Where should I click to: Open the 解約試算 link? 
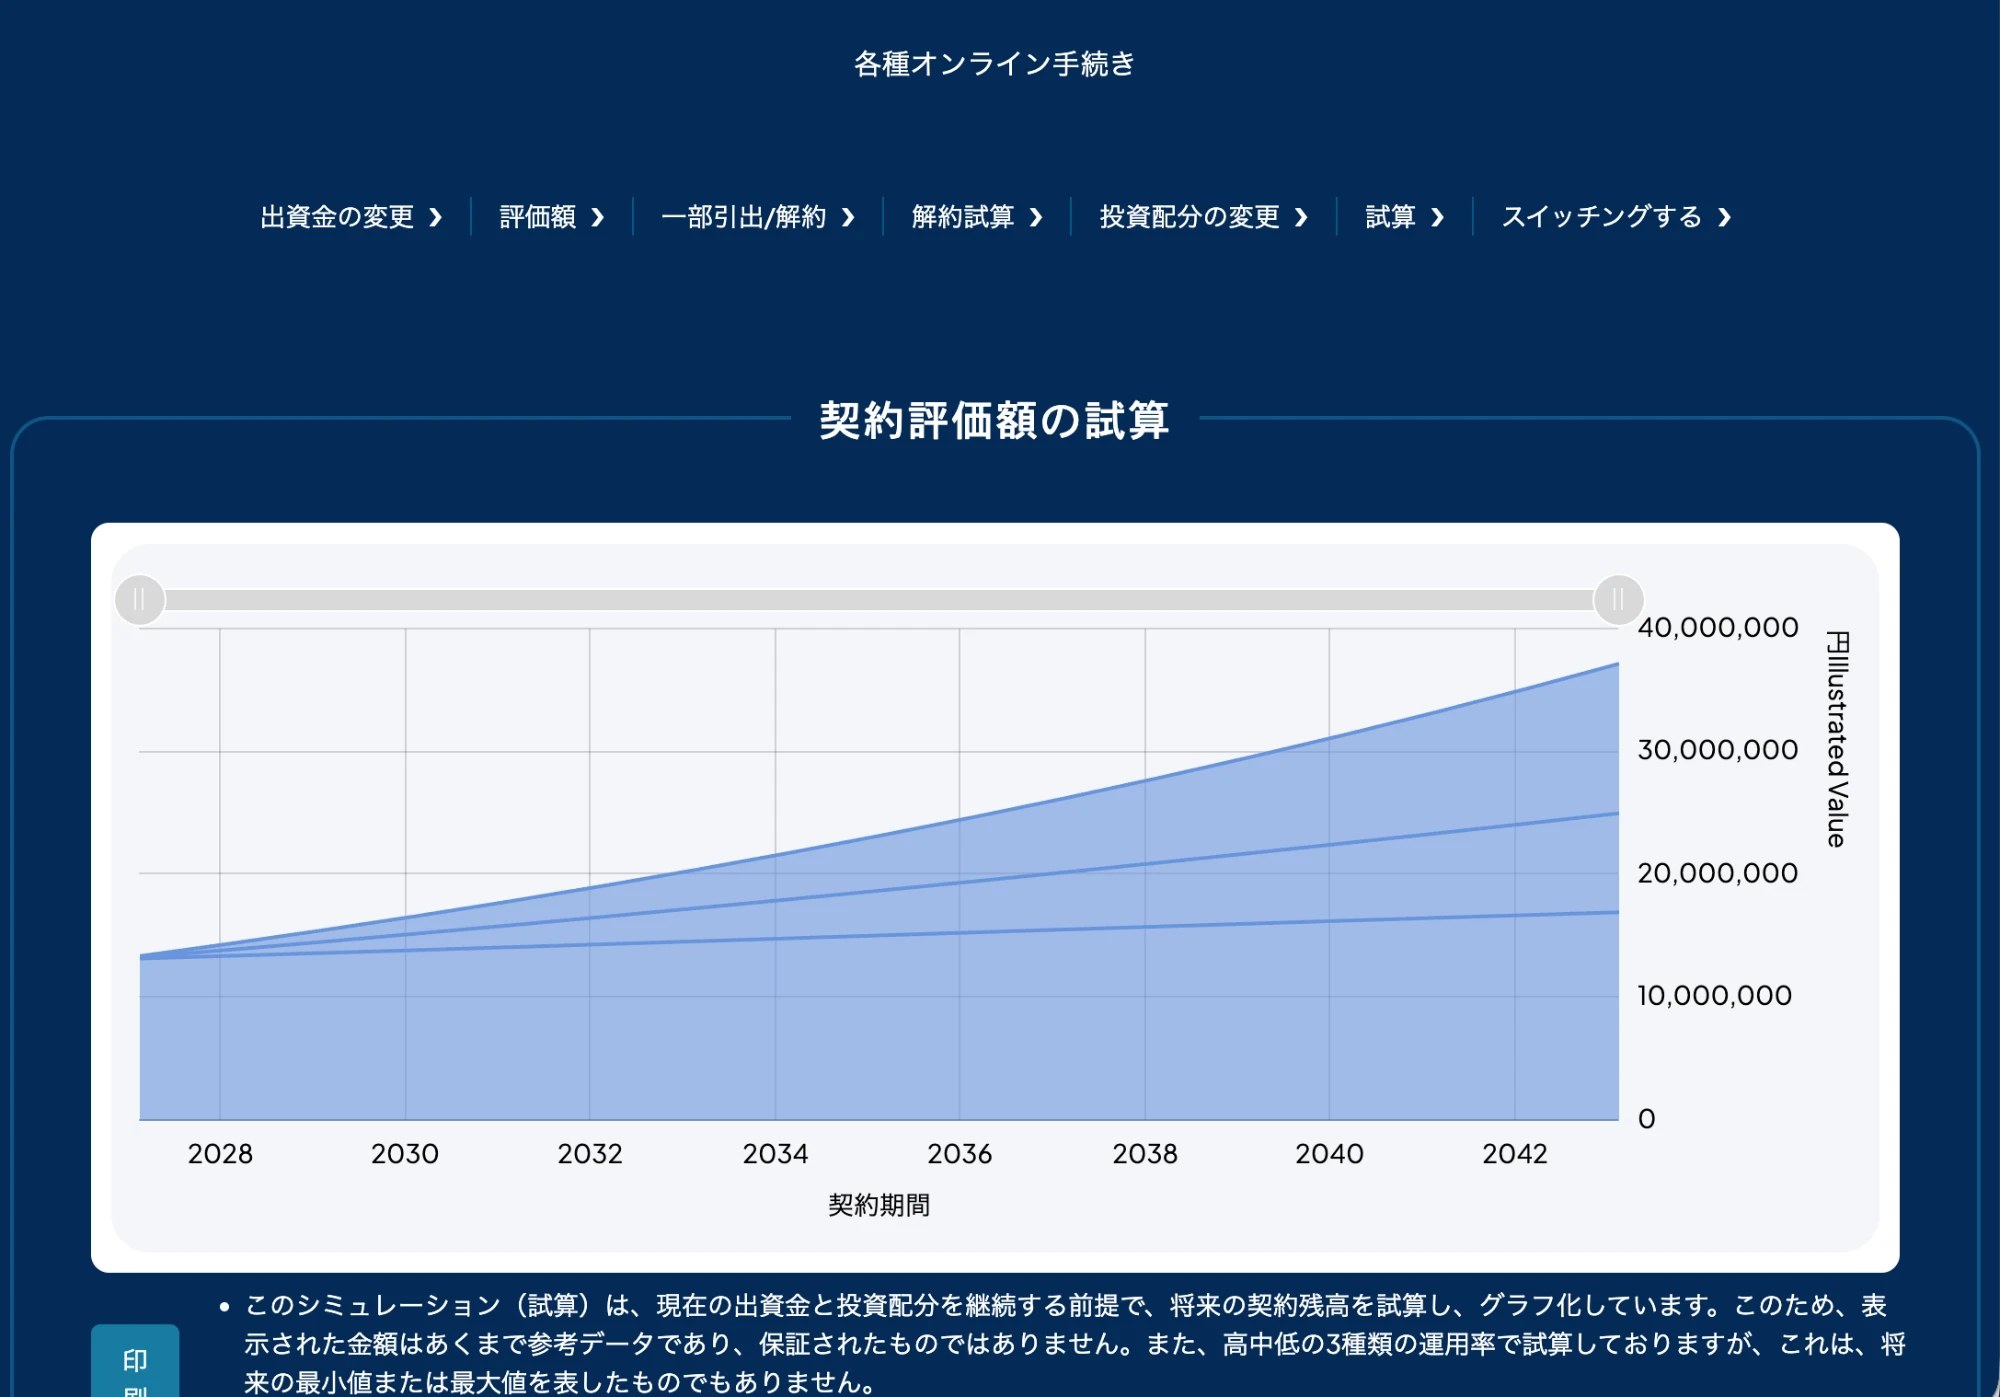[976, 217]
